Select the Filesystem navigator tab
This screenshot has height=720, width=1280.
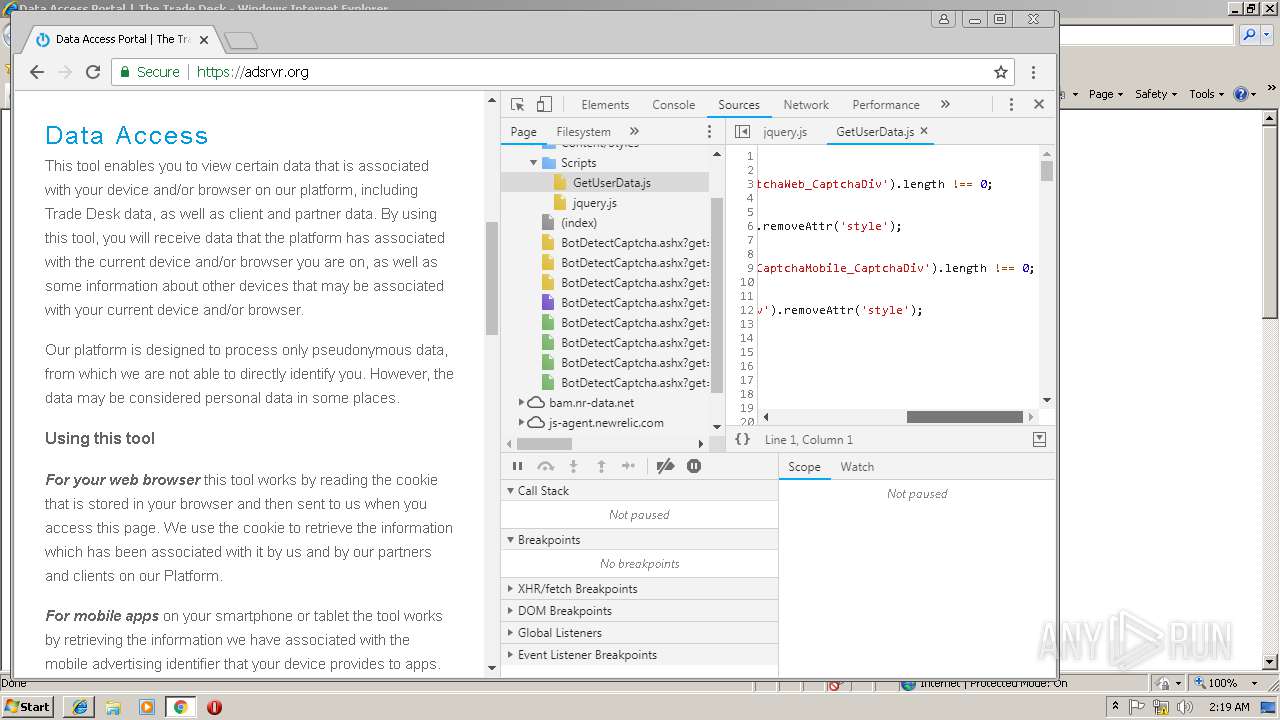coord(583,131)
